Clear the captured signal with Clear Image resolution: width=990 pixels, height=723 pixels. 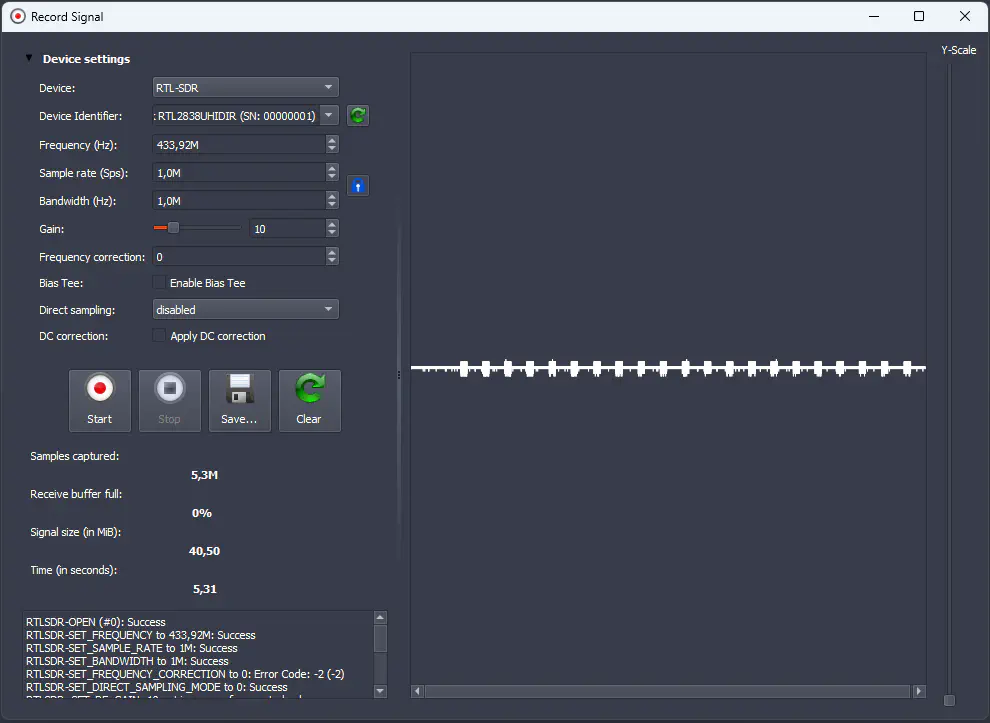tap(309, 400)
